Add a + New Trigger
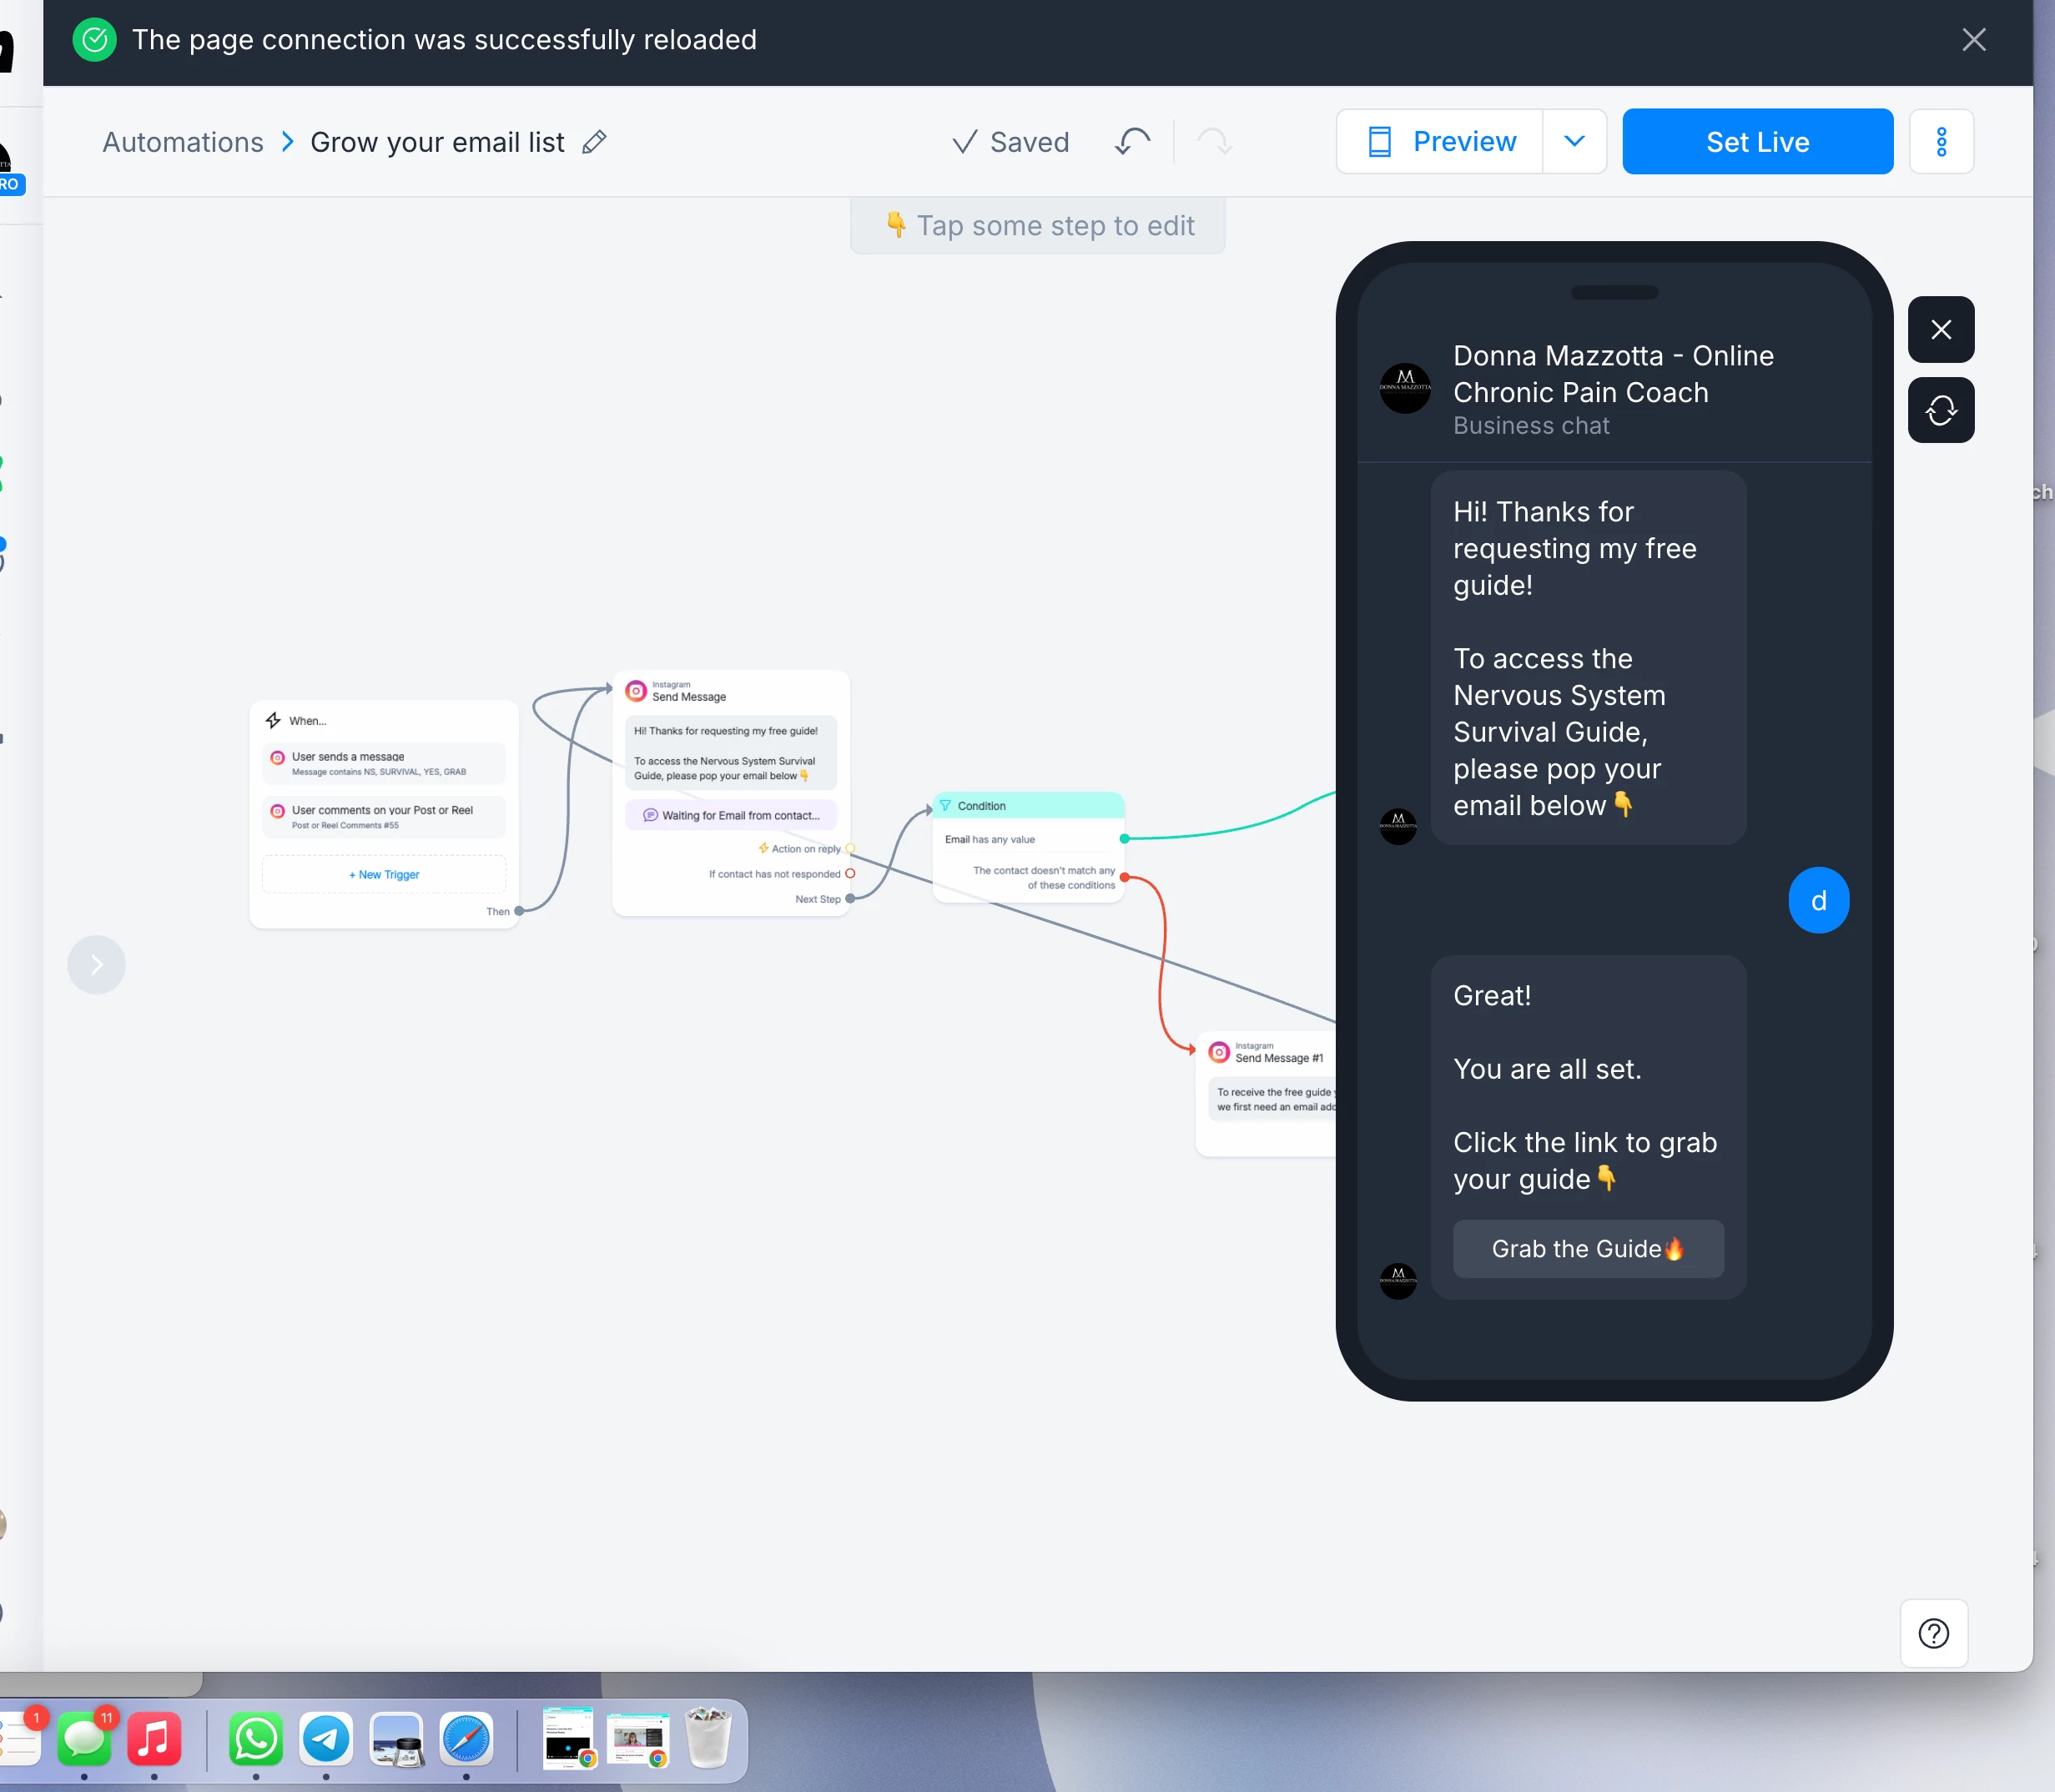 coord(384,875)
